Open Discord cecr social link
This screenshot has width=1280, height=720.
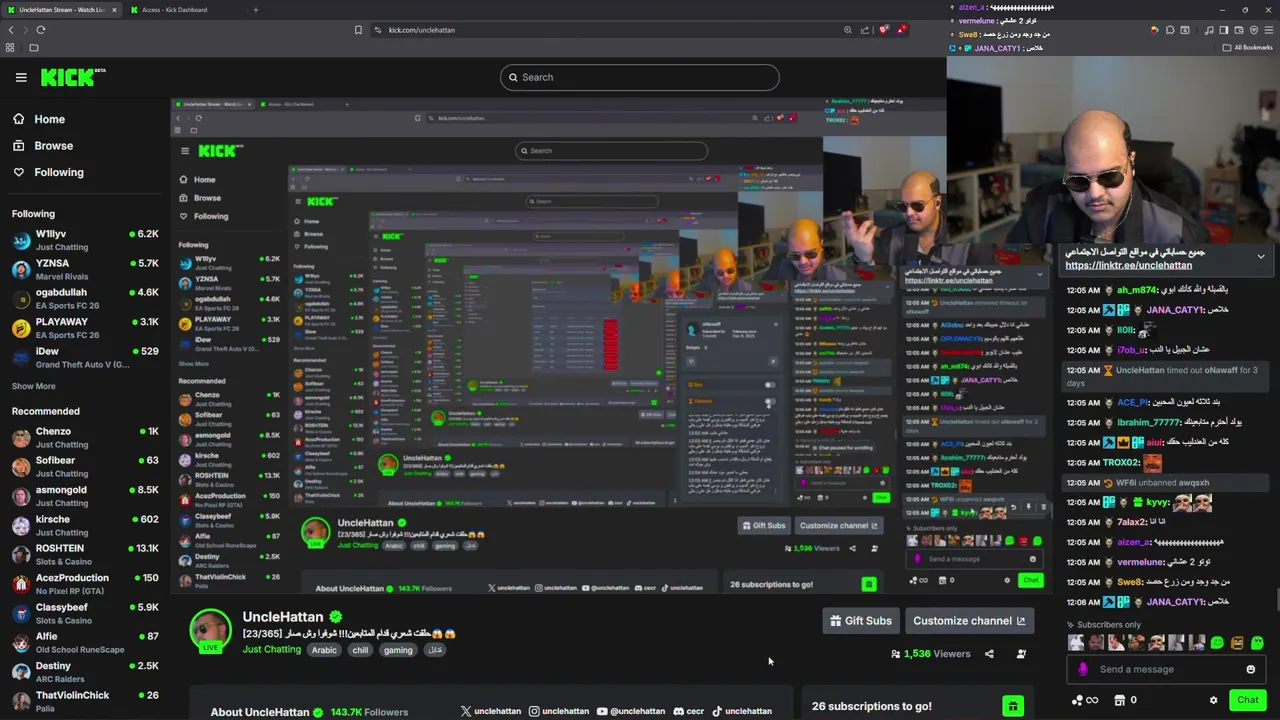689,711
